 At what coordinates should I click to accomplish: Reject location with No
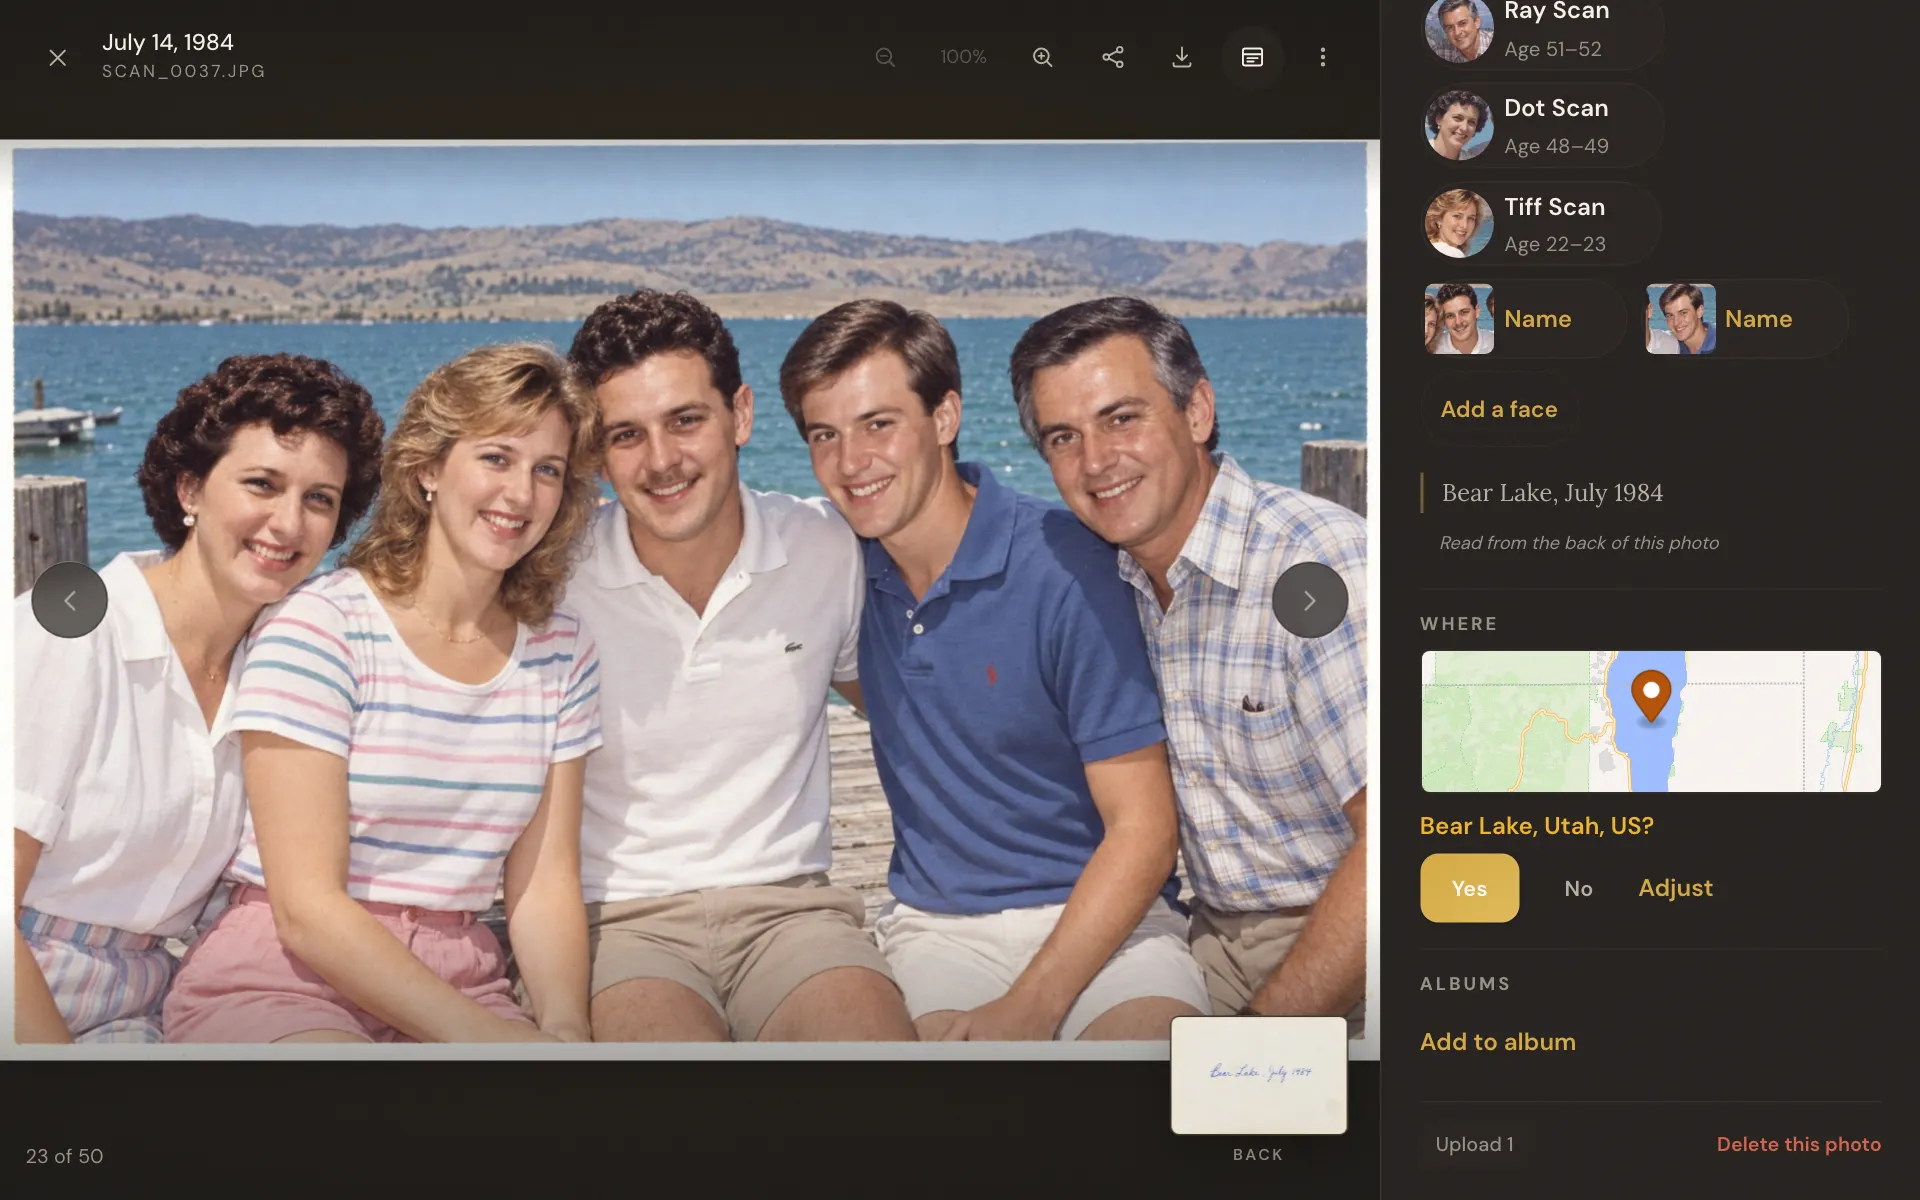[x=1578, y=888]
